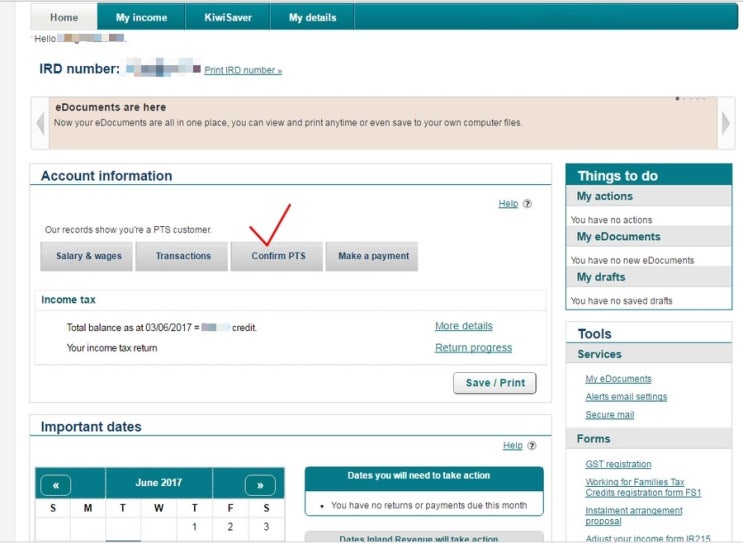743x543 pixels.
Task: Expand My actions section
Action: click(x=649, y=196)
